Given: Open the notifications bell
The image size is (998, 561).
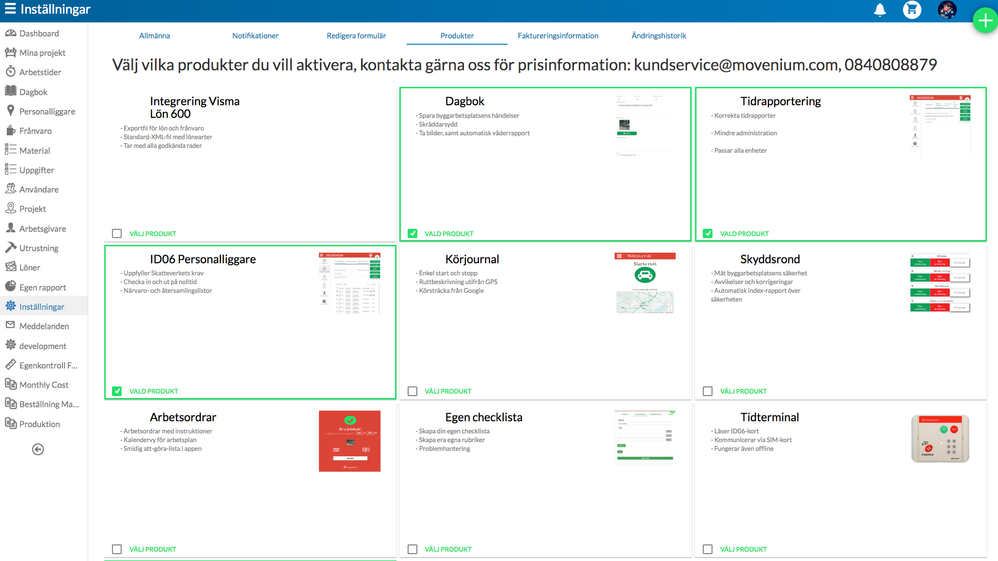Looking at the screenshot, I should tap(880, 10).
